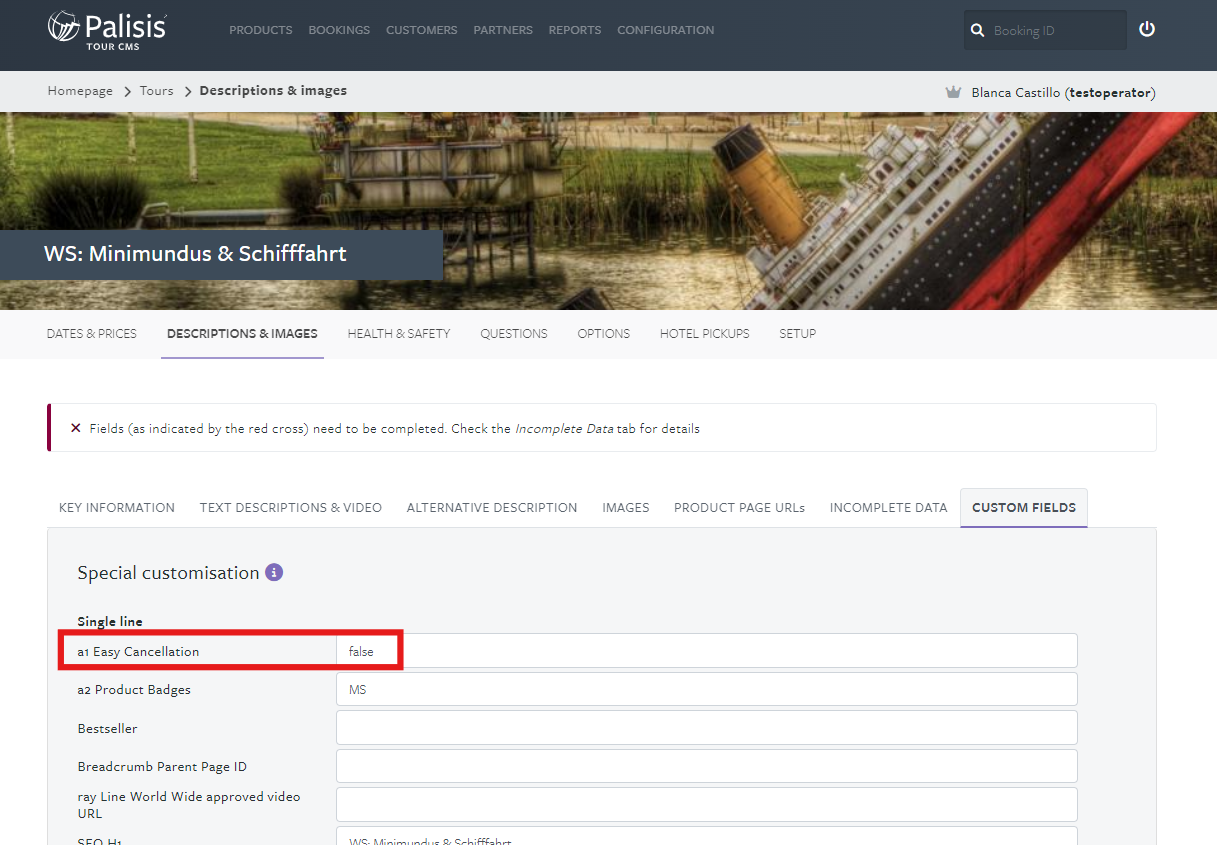Open the Configuration menu
Screen dimensions: 1217x845
[x=665, y=30]
